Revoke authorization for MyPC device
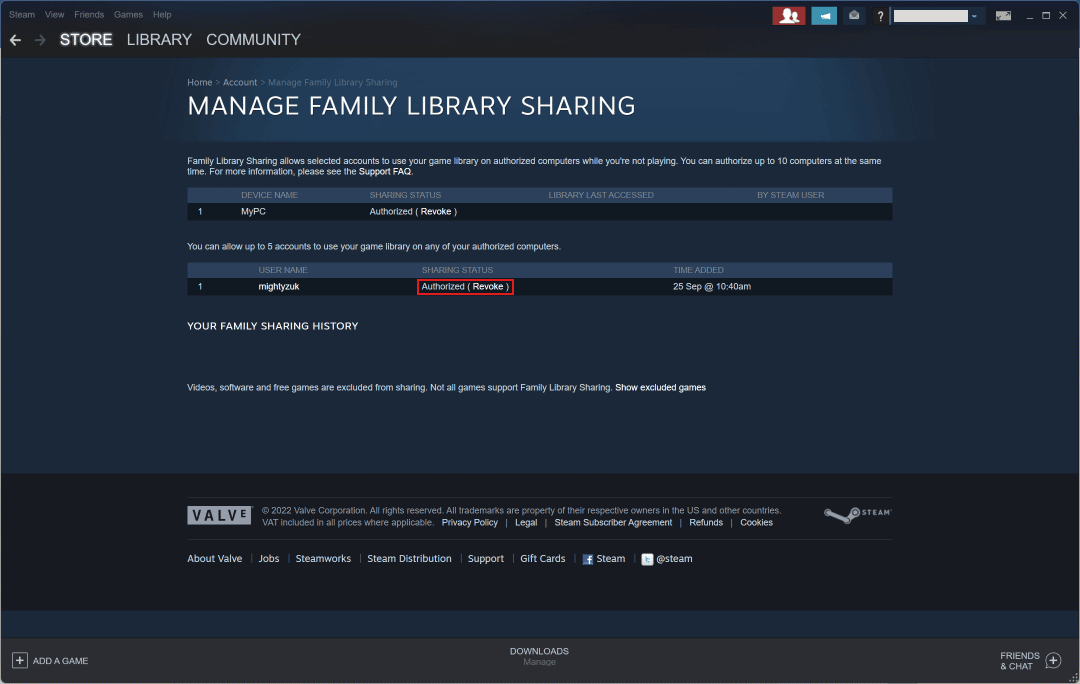The height and width of the screenshot is (684, 1080). 436,211
